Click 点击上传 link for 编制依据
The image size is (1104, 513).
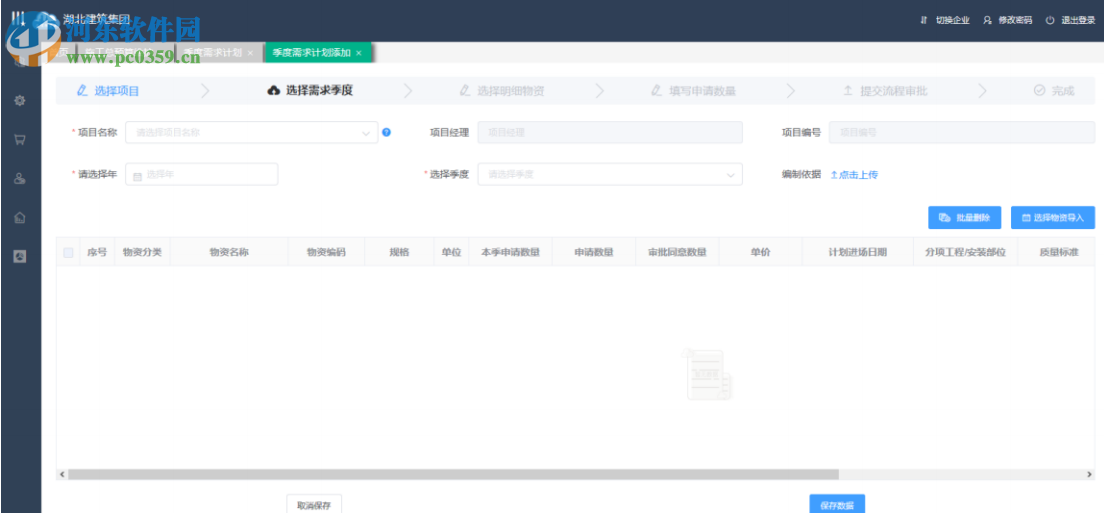(854, 175)
